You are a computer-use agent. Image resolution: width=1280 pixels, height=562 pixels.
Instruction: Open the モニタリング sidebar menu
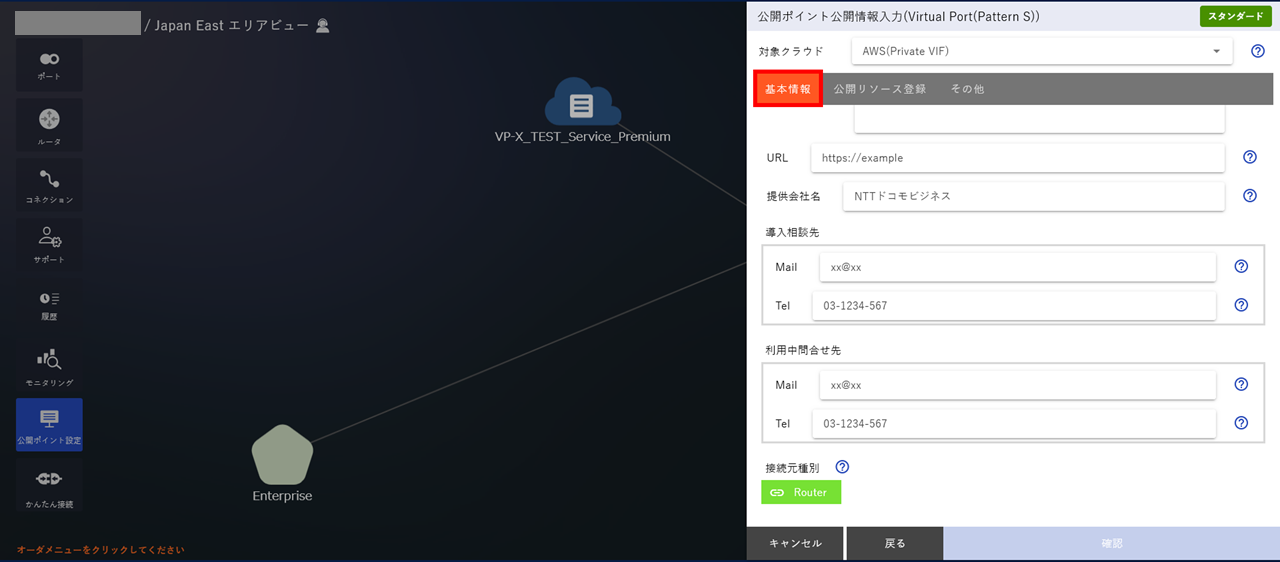[49, 365]
